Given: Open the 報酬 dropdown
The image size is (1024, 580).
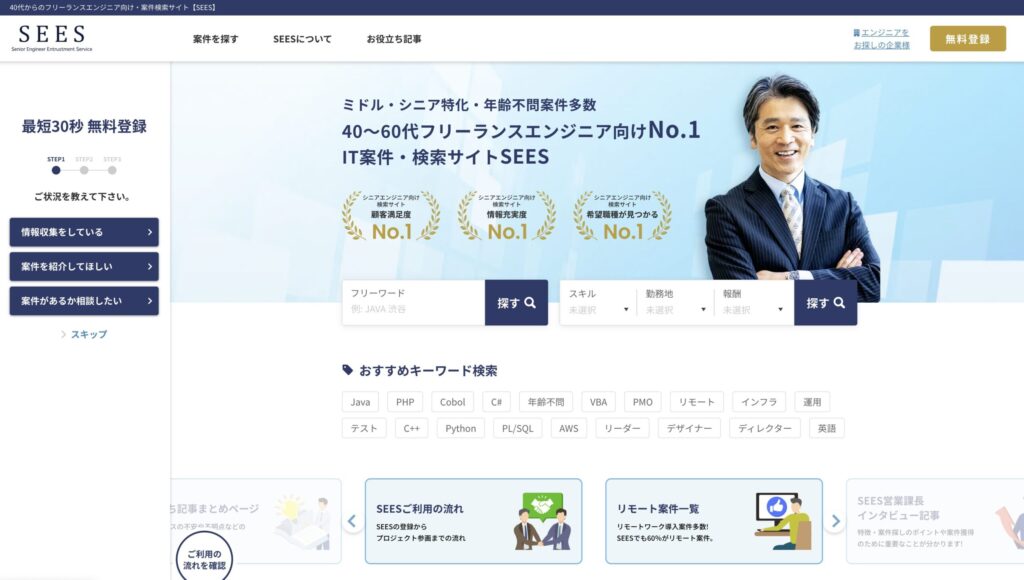Looking at the screenshot, I should [752, 303].
